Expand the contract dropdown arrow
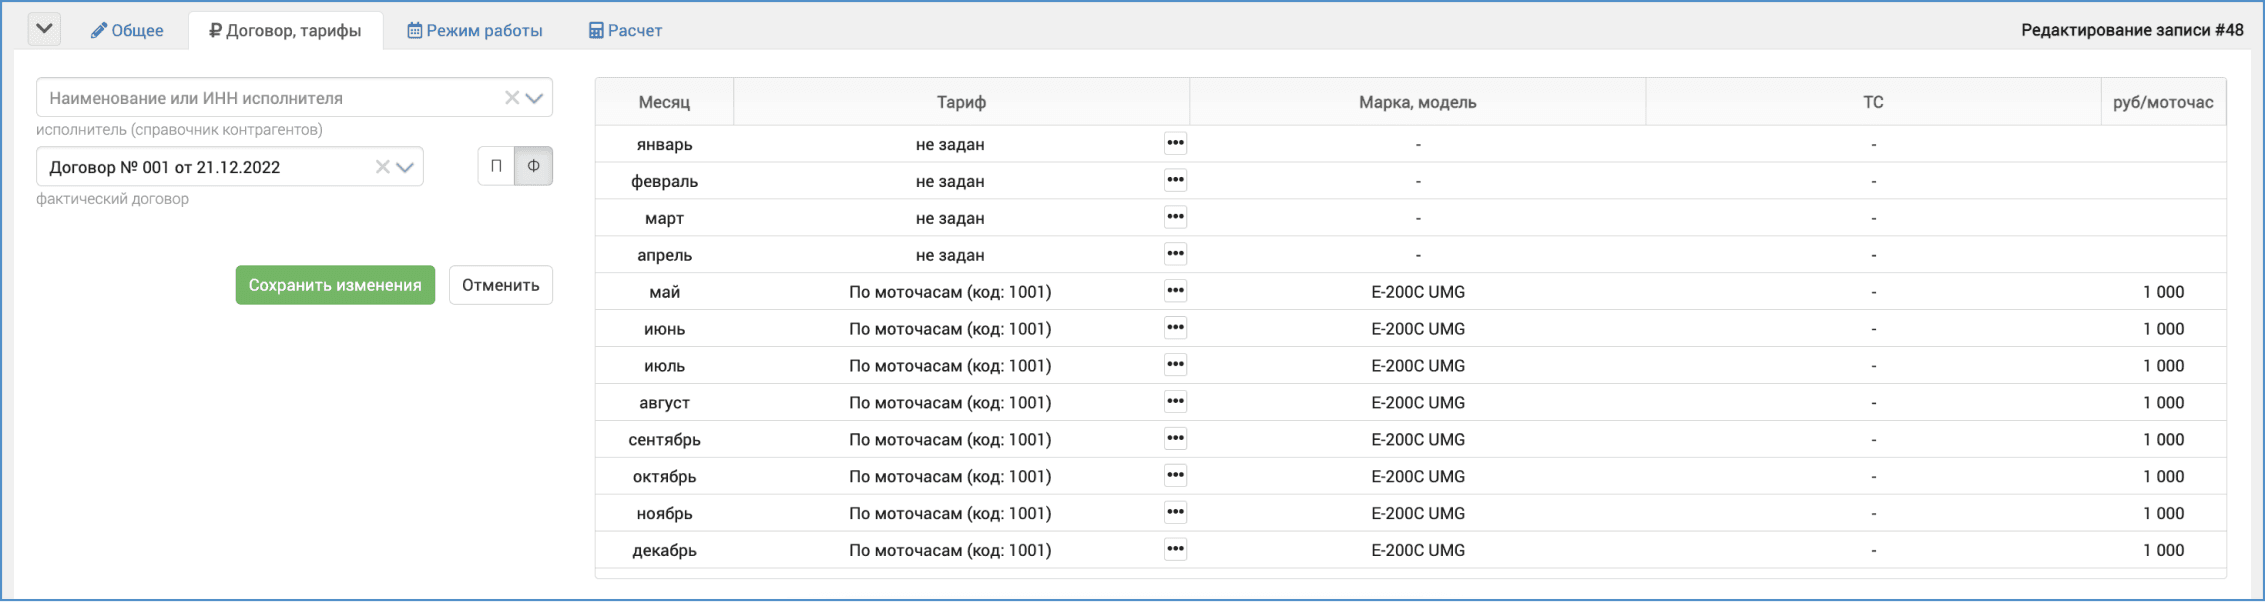 point(405,167)
